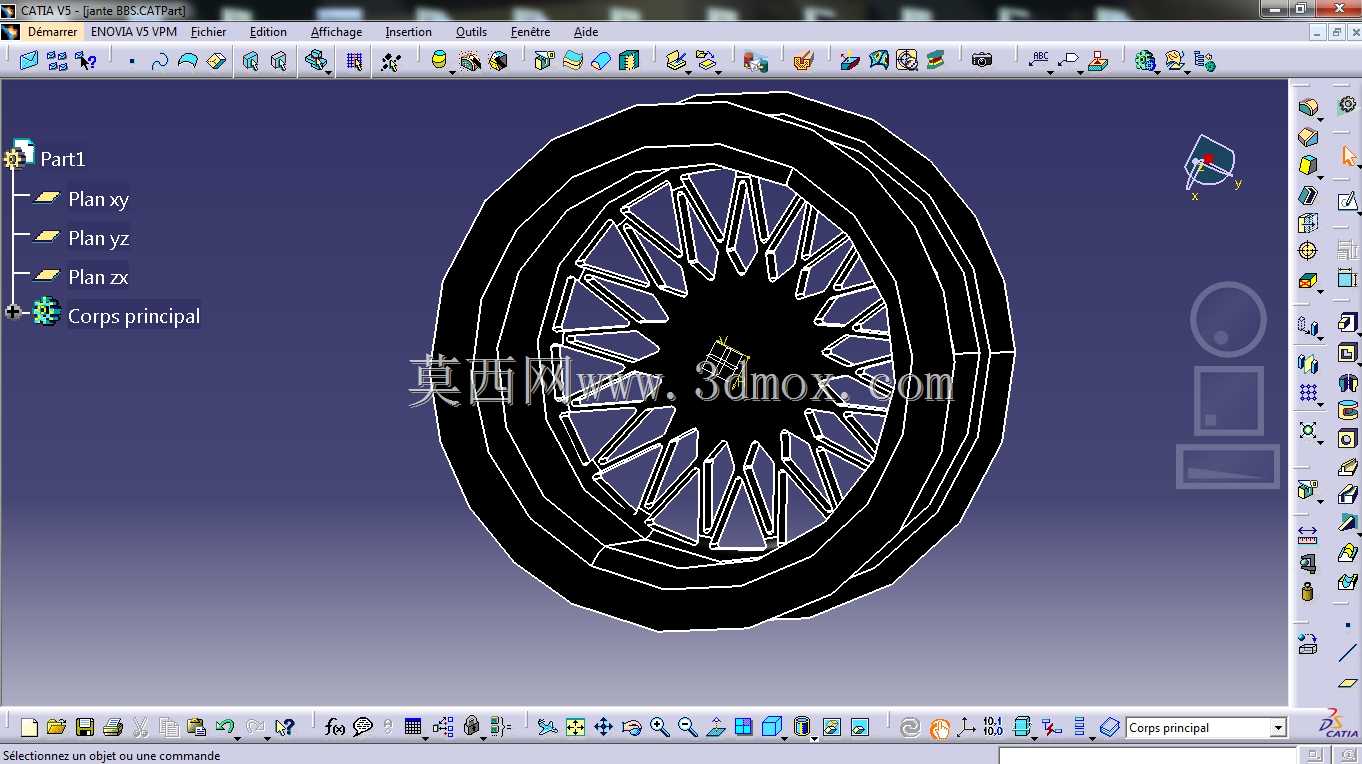Open the Démarrer menu

(52, 32)
